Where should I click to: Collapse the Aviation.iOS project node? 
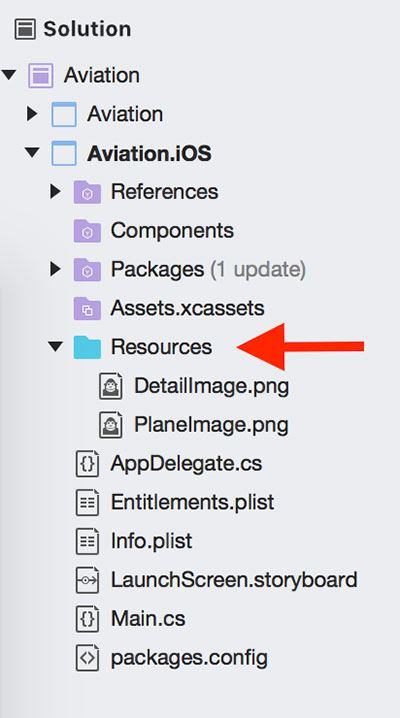pos(32,152)
